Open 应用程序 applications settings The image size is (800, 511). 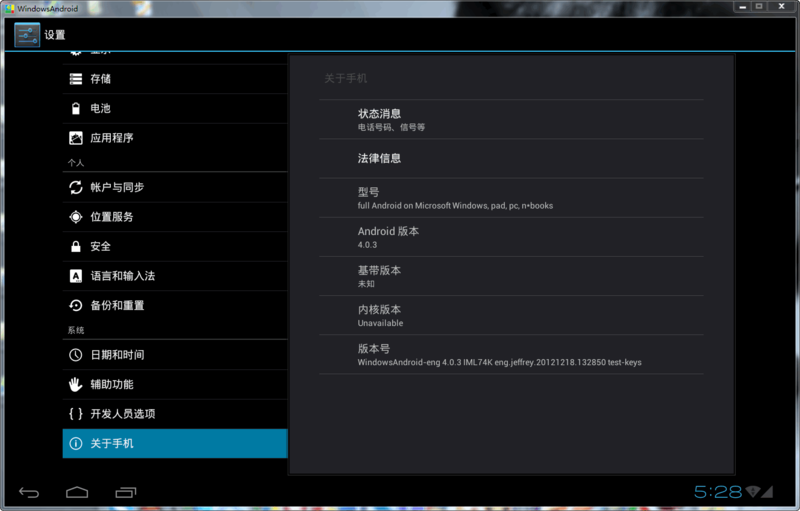pos(174,138)
